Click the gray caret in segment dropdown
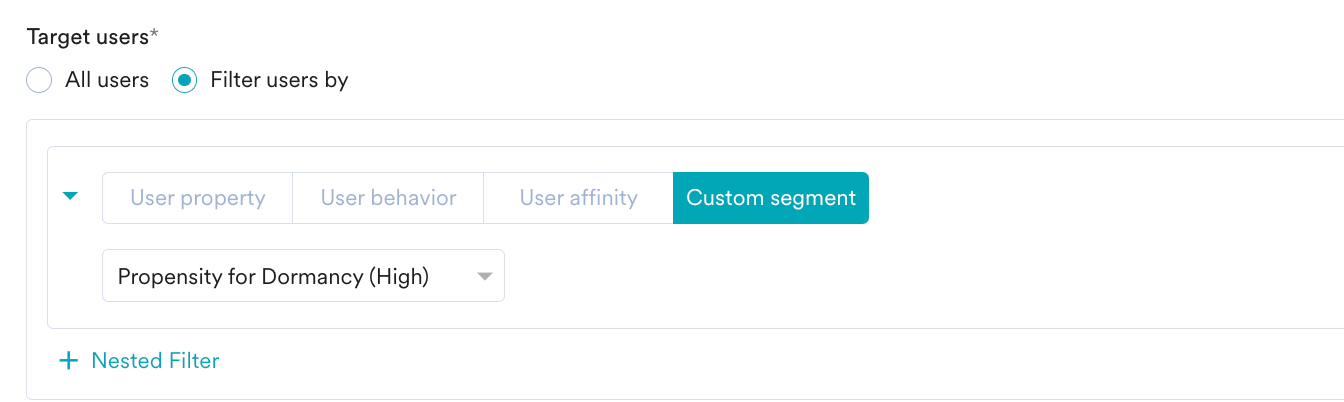 (x=485, y=277)
